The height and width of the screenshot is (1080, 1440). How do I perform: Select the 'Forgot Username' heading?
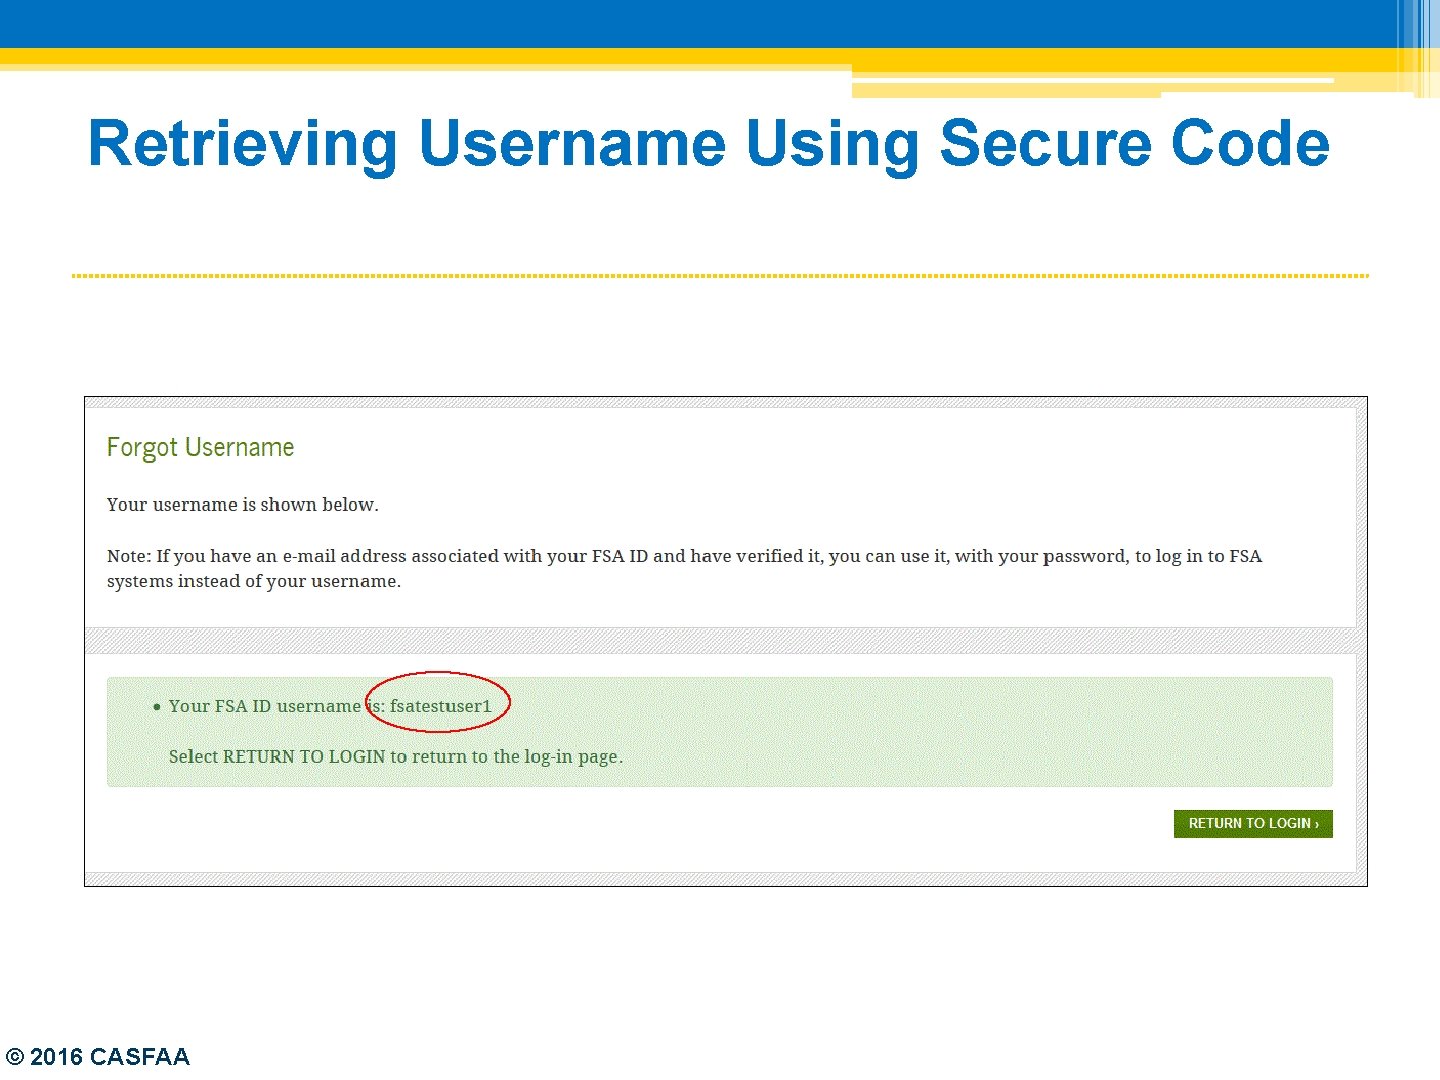click(x=200, y=447)
